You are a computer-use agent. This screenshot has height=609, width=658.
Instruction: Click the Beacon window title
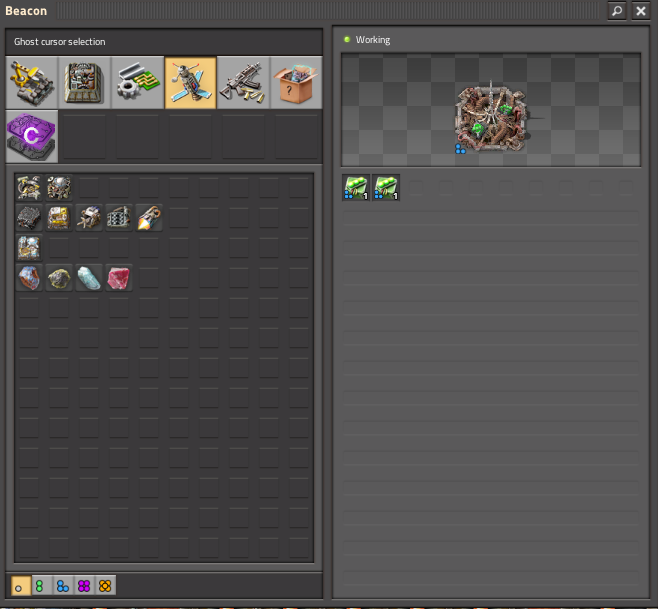(x=26, y=11)
